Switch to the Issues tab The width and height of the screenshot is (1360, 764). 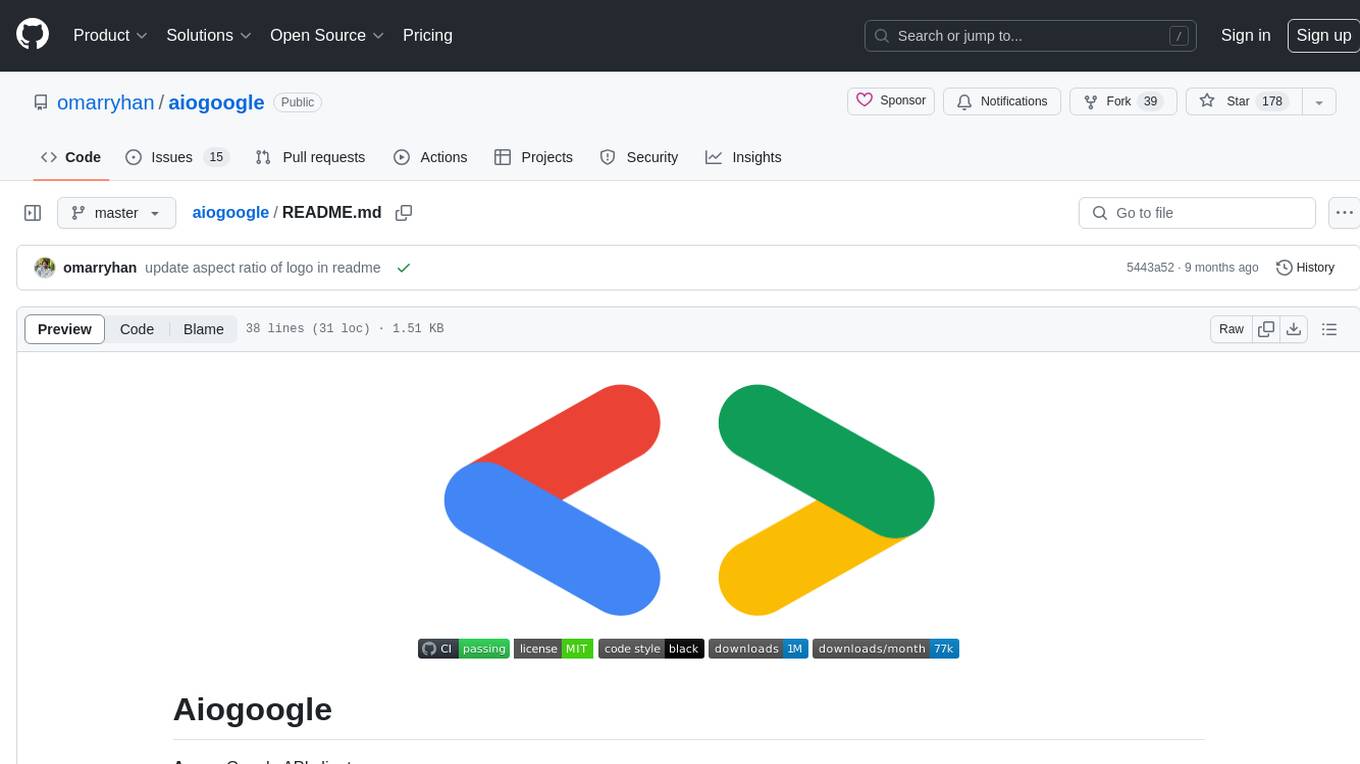177,157
